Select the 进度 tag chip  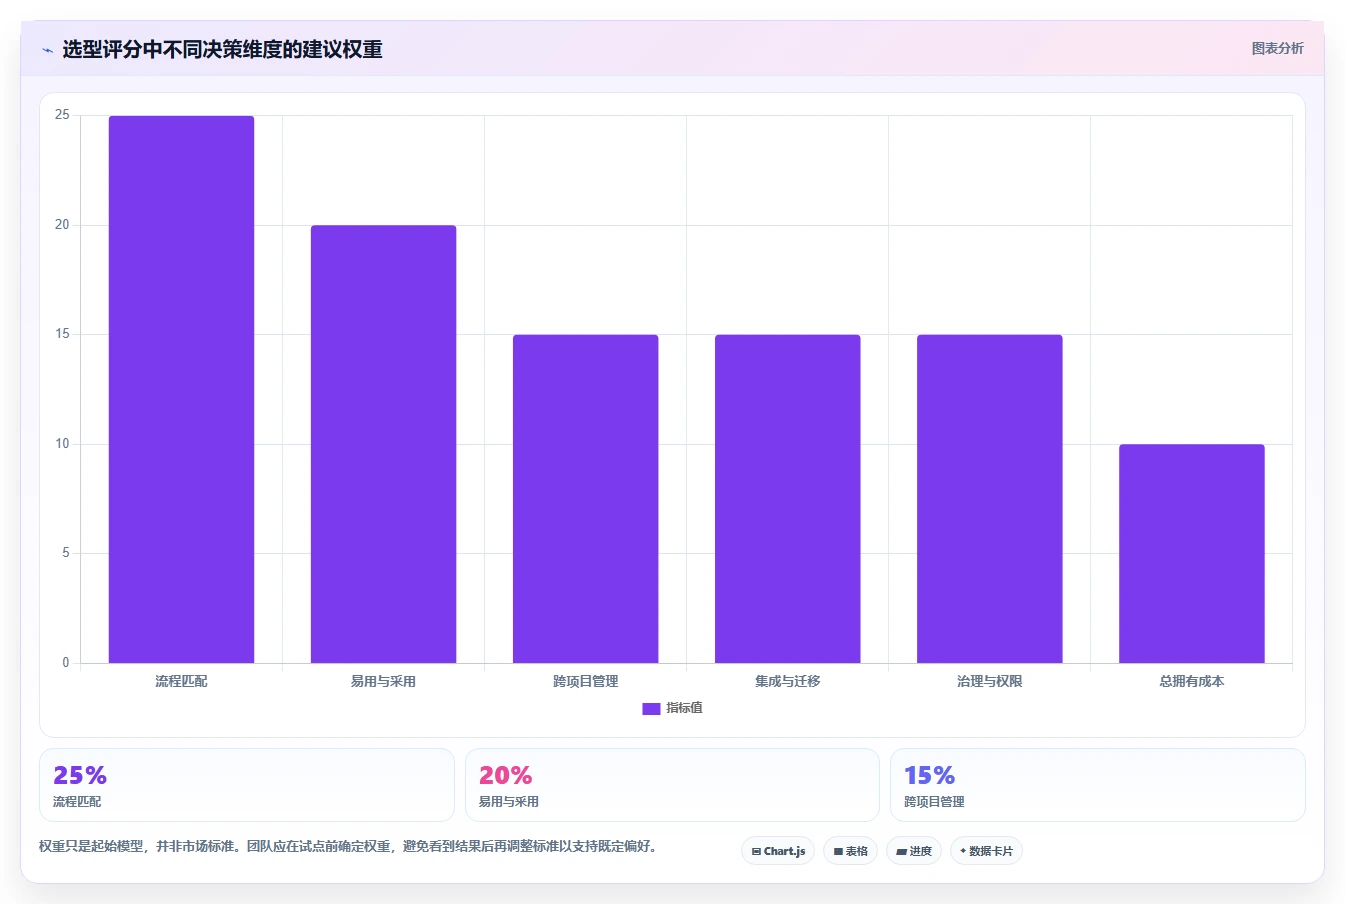(914, 851)
